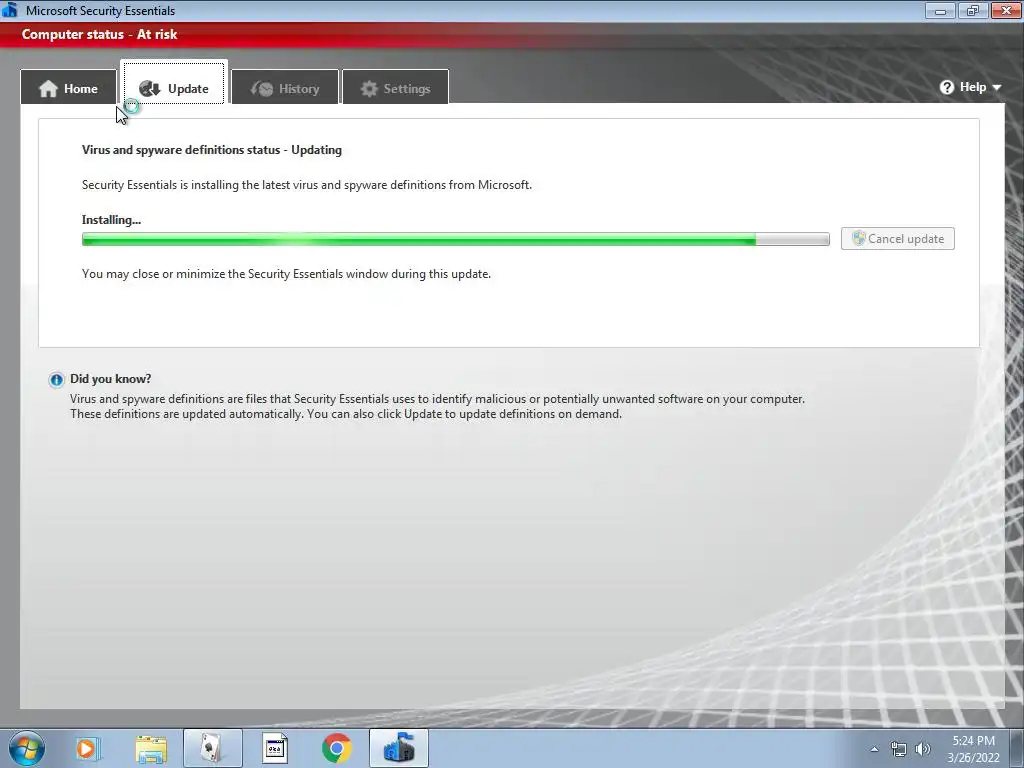This screenshot has height=768, width=1024.
Task: Click the History tab clock icon
Action: pos(262,88)
